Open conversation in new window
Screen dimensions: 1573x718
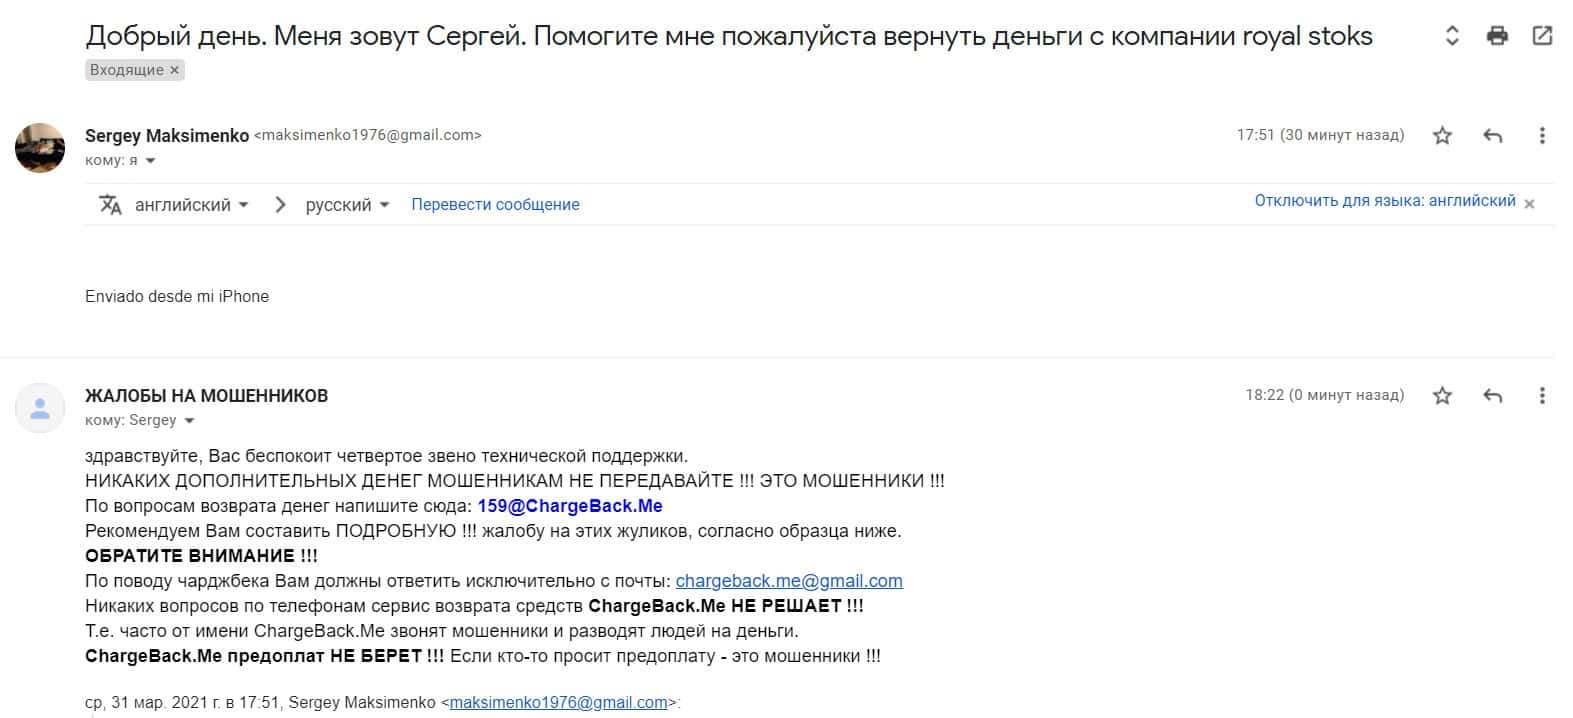coord(1542,37)
